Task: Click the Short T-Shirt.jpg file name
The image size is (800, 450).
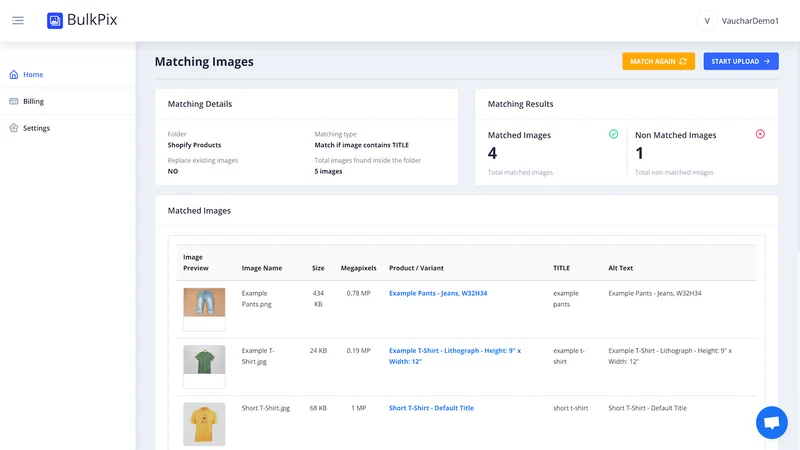Action: pyautogui.click(x=266, y=408)
